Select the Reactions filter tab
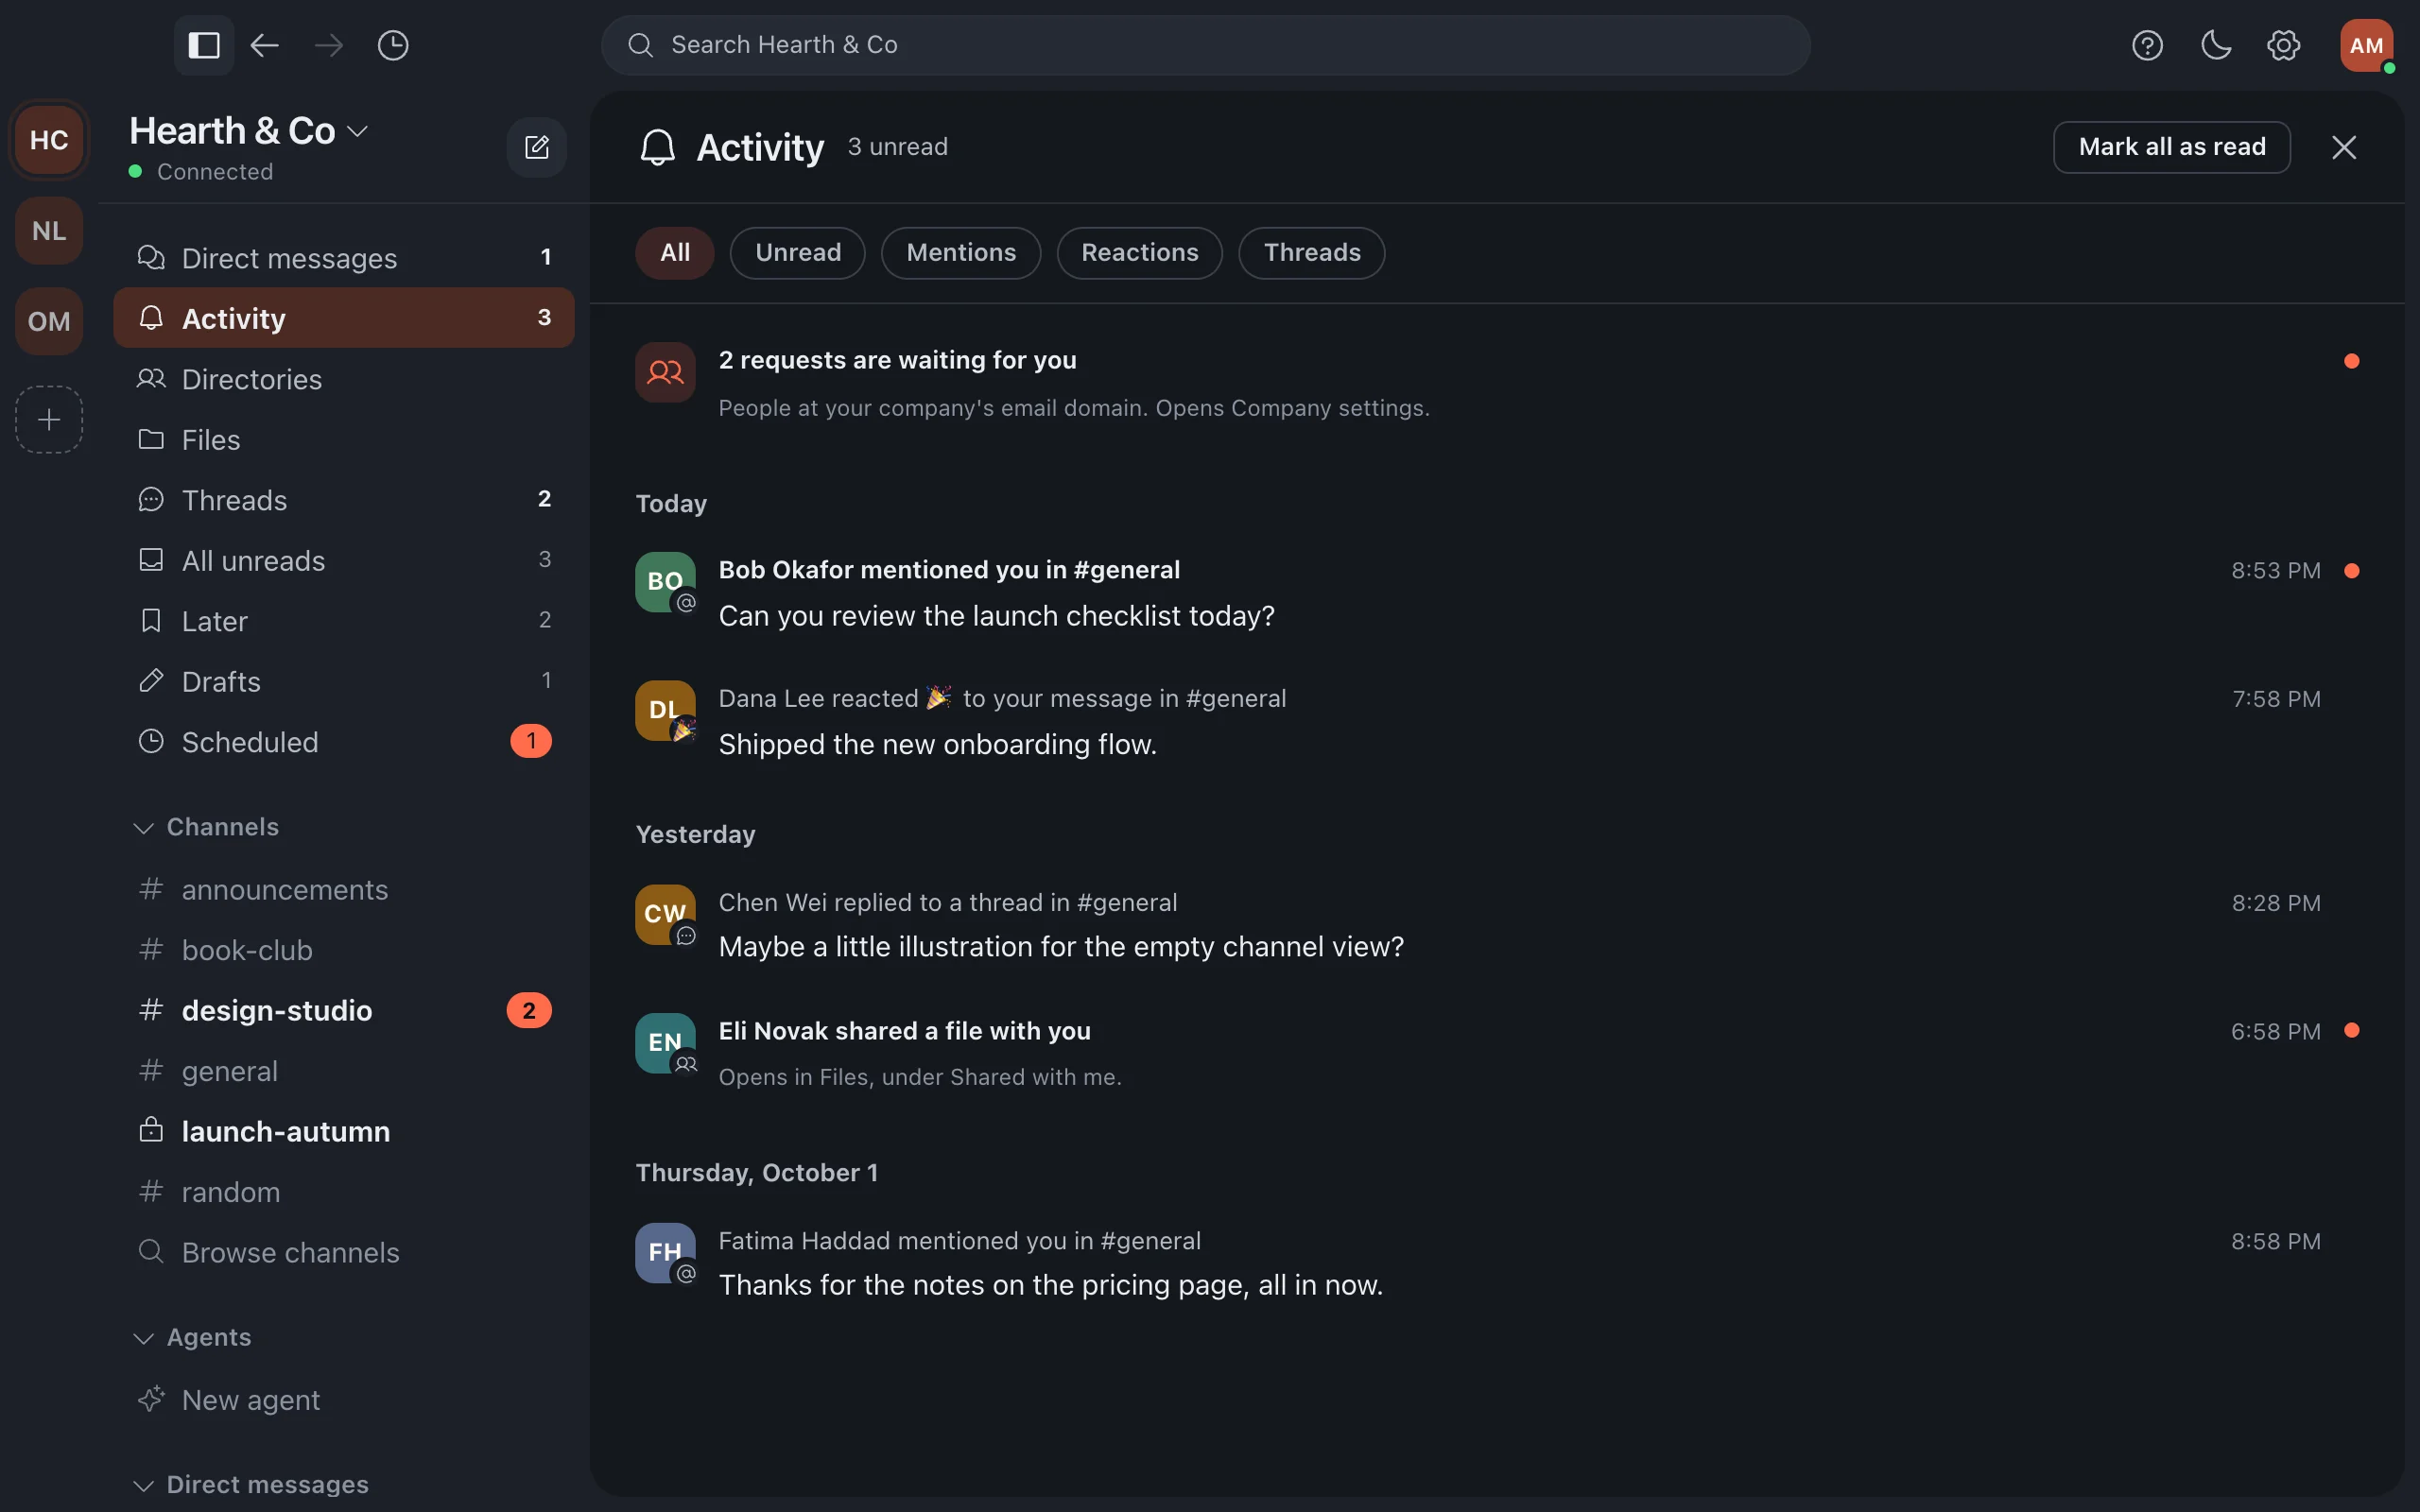This screenshot has width=2420, height=1512. pos(1140,253)
